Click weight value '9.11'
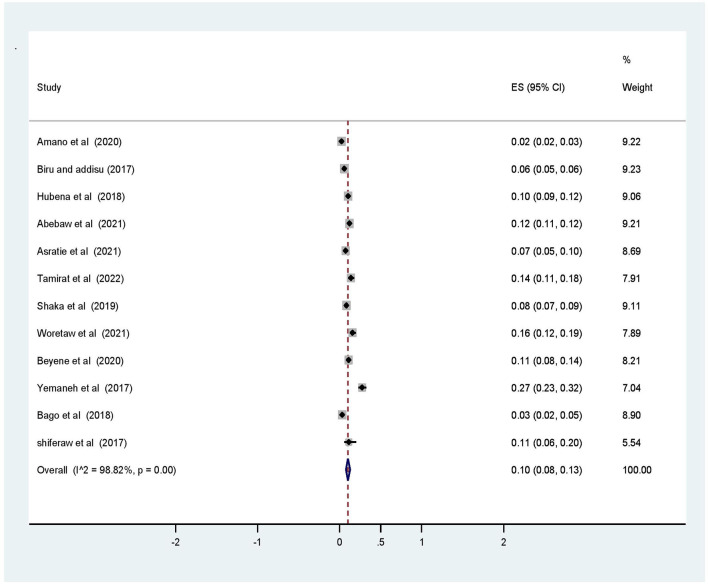 (631, 306)
